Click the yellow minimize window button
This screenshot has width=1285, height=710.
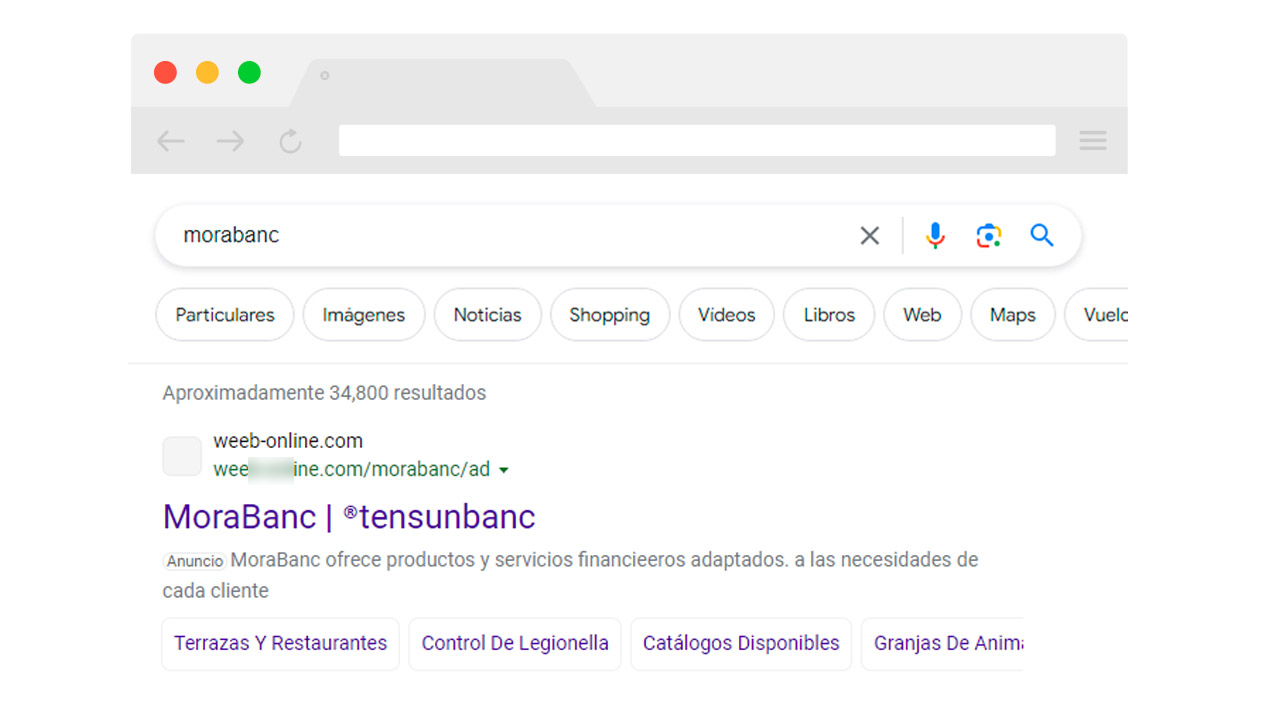click(x=207, y=72)
